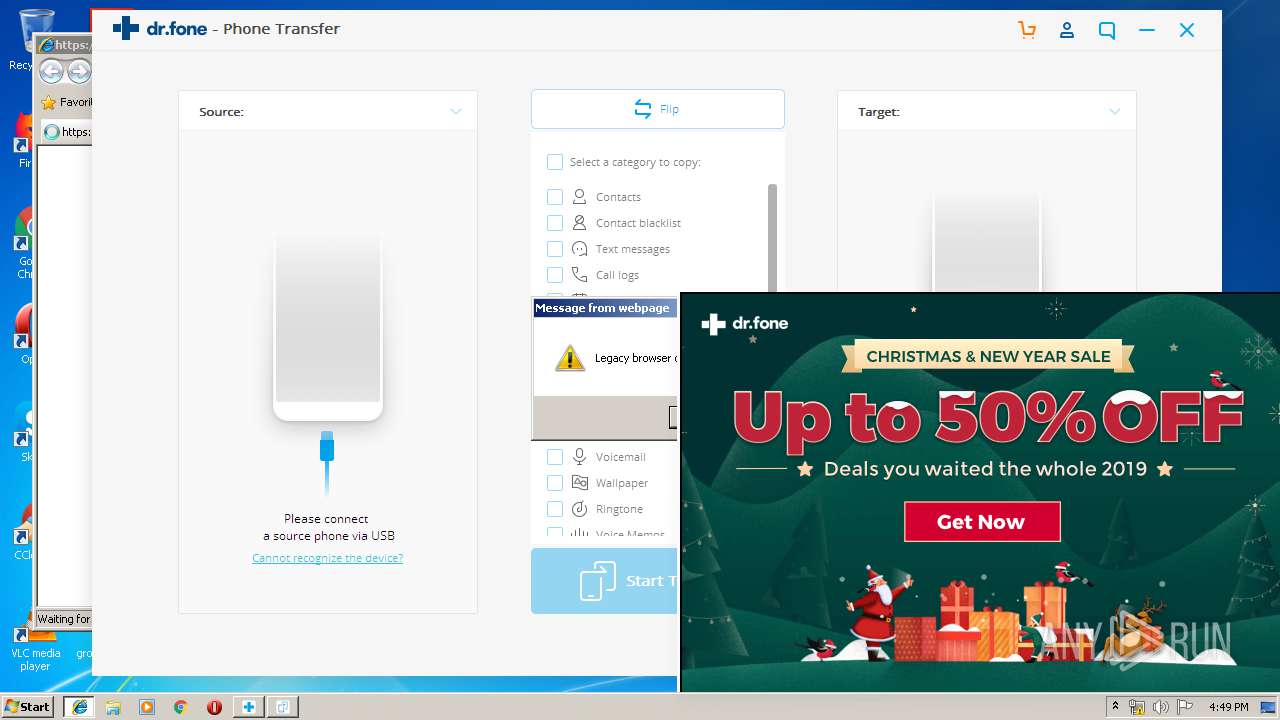The image size is (1280, 720).
Task: Click Get Now on the sale banner
Action: [981, 521]
